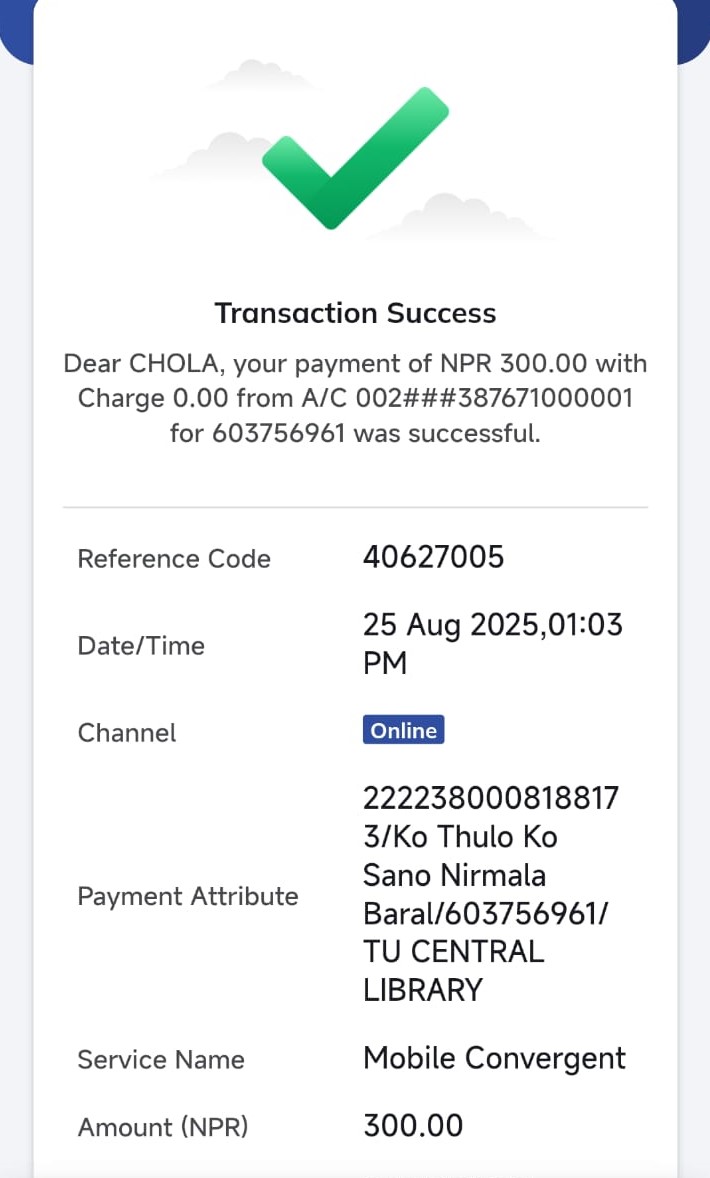
Task: Click the Online channel badge
Action: (403, 731)
